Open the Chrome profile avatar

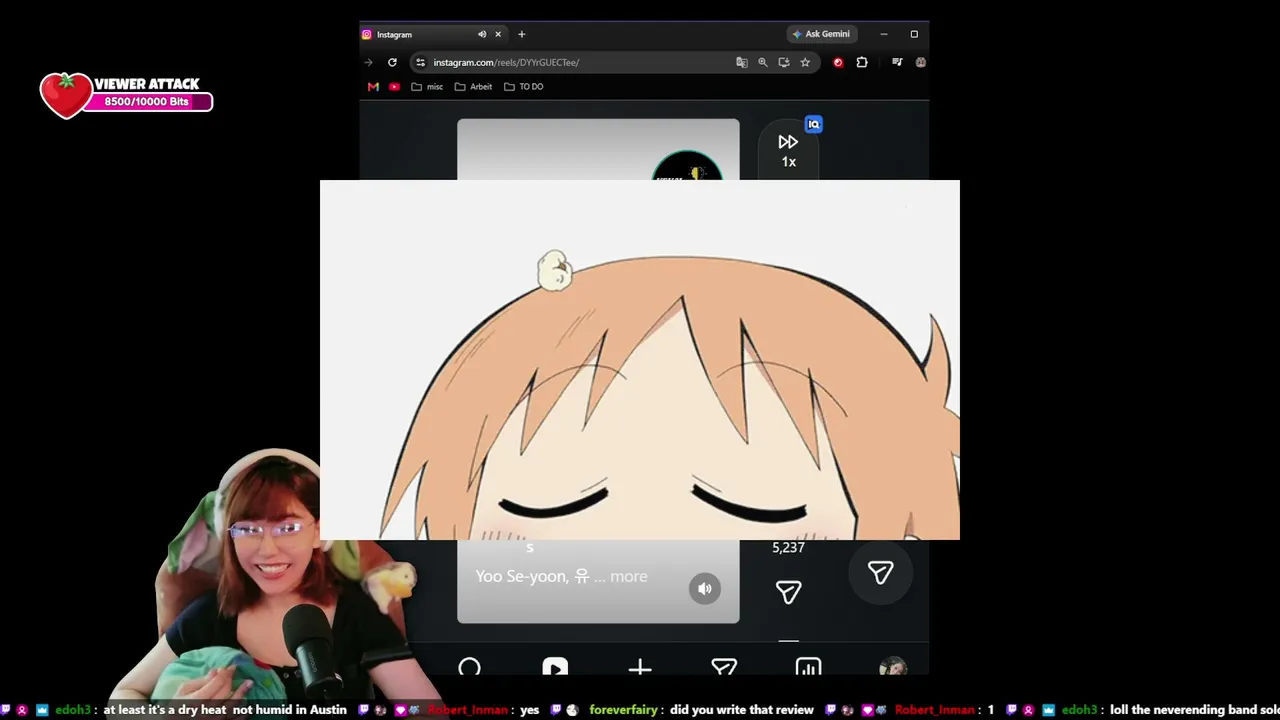[920, 62]
